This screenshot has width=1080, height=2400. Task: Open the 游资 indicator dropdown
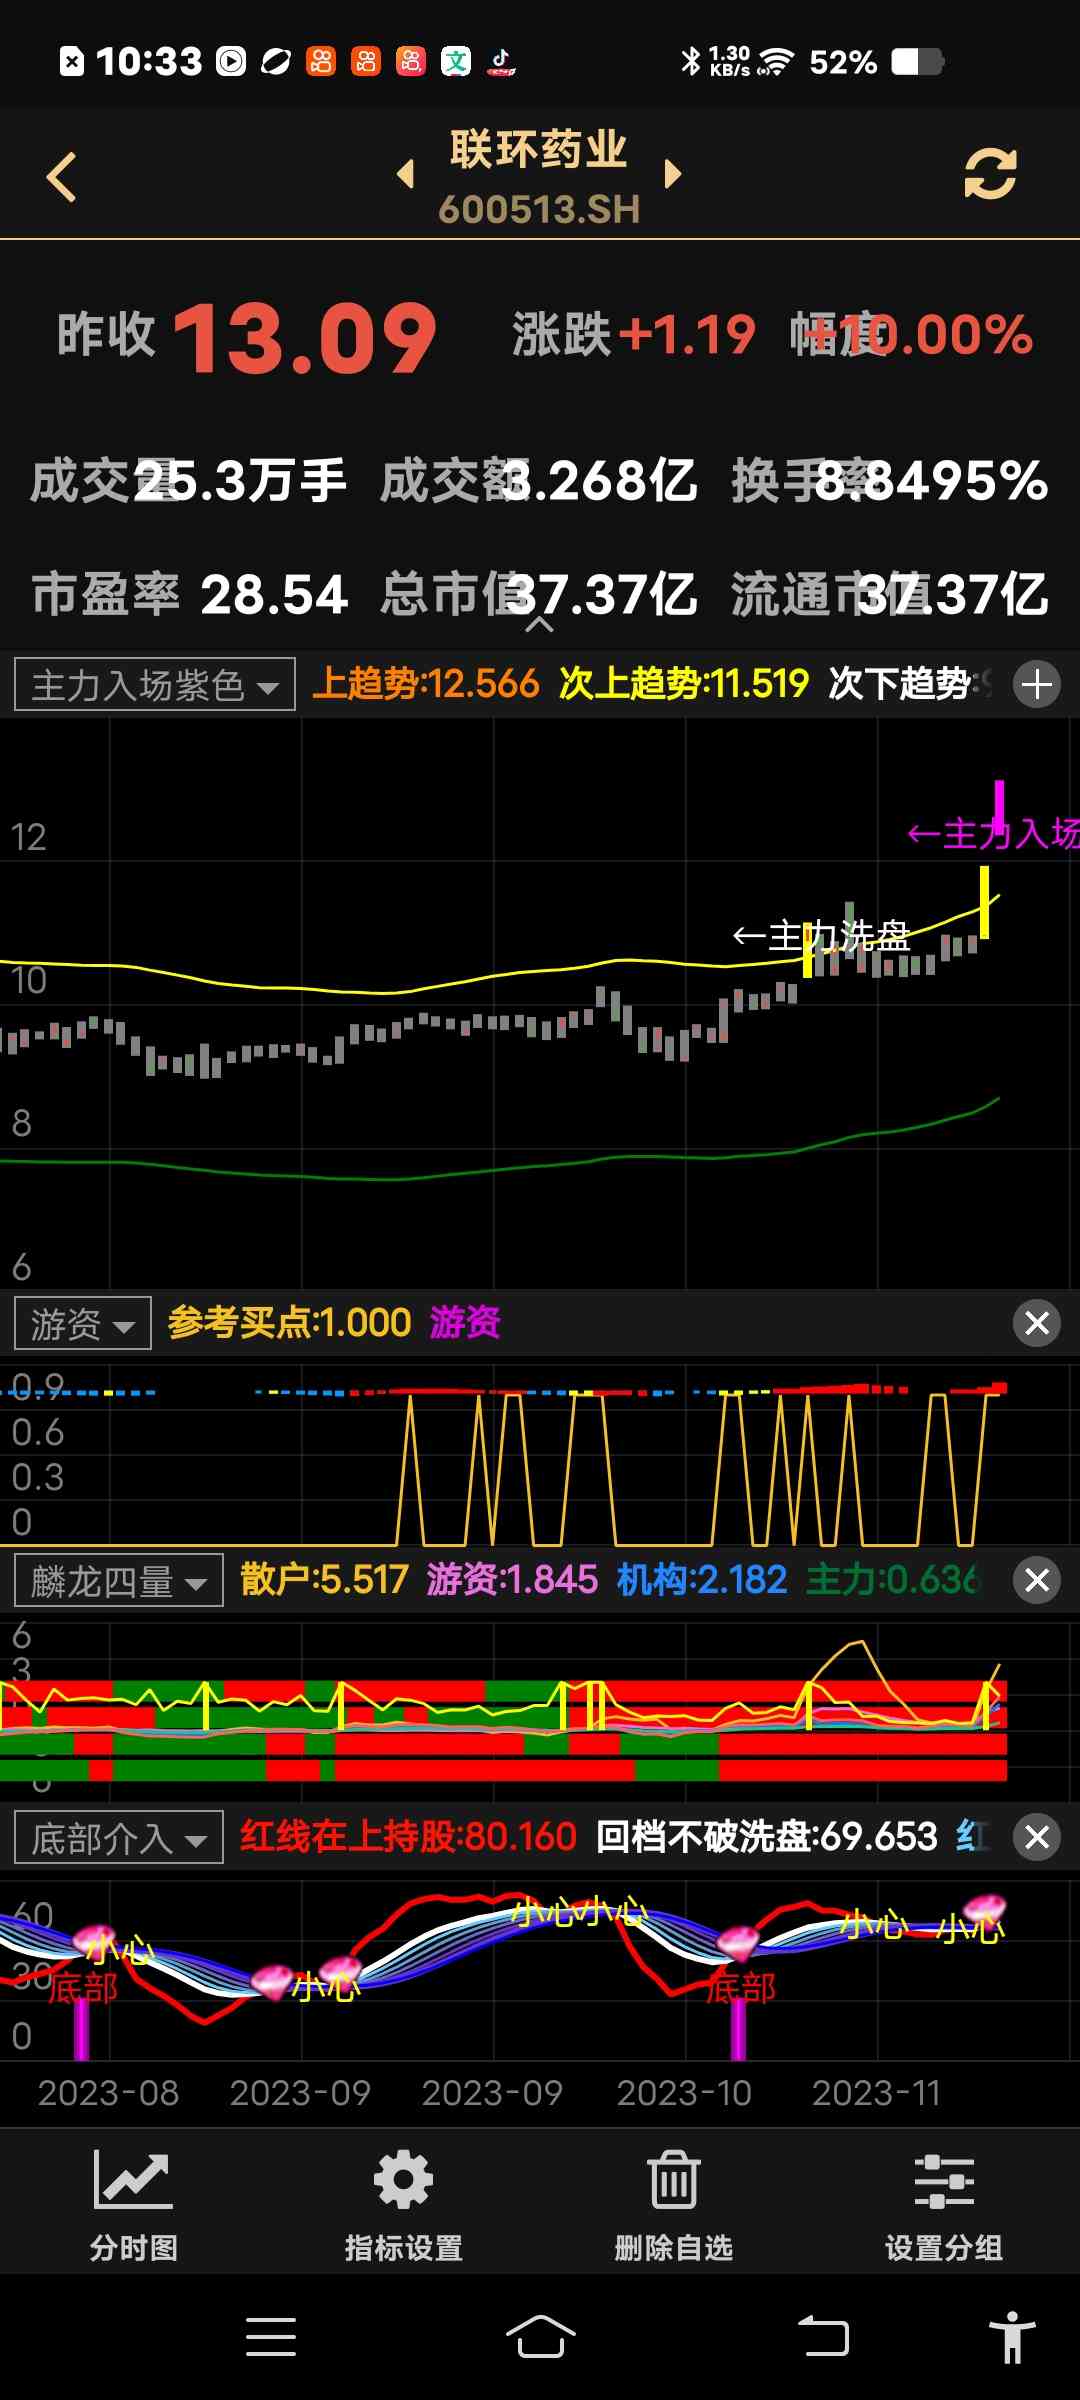tap(83, 1324)
